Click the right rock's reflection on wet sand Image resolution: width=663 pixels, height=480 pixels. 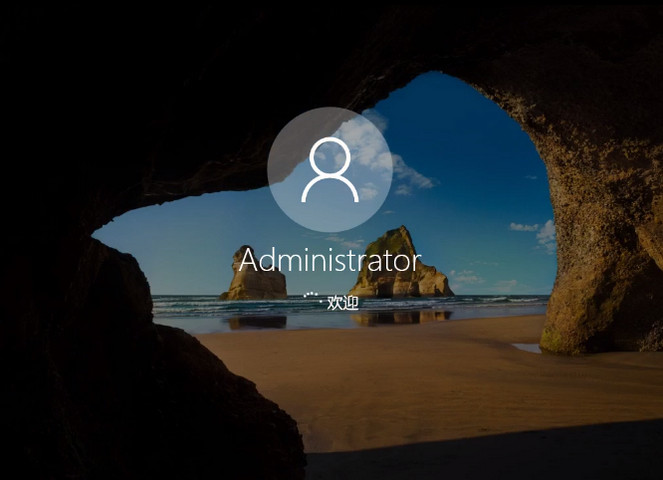pos(398,318)
